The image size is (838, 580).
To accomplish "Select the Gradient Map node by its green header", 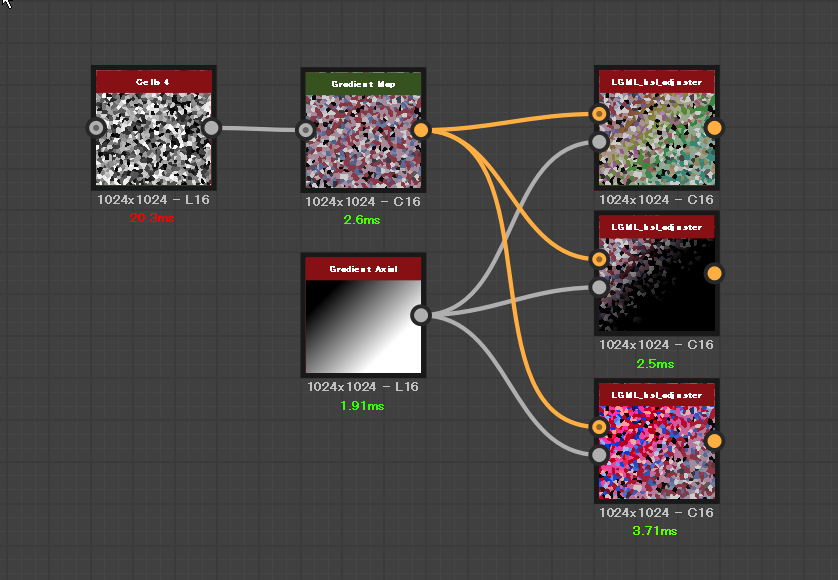I will coord(364,84).
